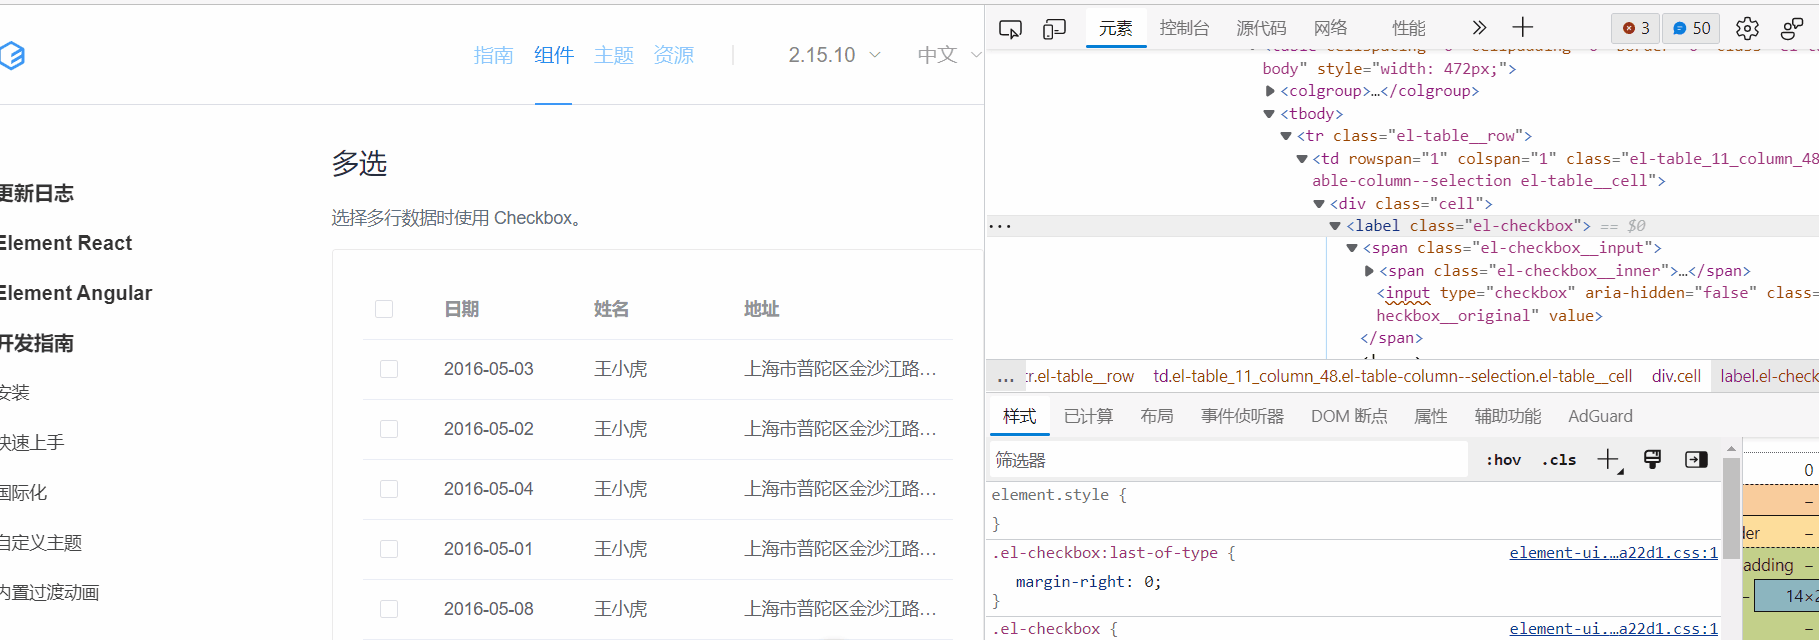
Task: Check the row dated 2016-05-08
Action: (x=389, y=609)
